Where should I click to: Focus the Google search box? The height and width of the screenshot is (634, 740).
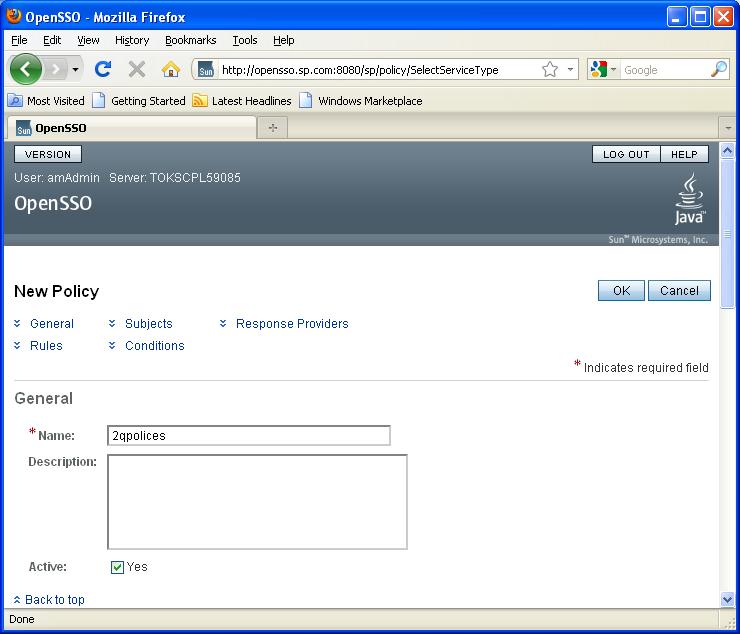(664, 70)
